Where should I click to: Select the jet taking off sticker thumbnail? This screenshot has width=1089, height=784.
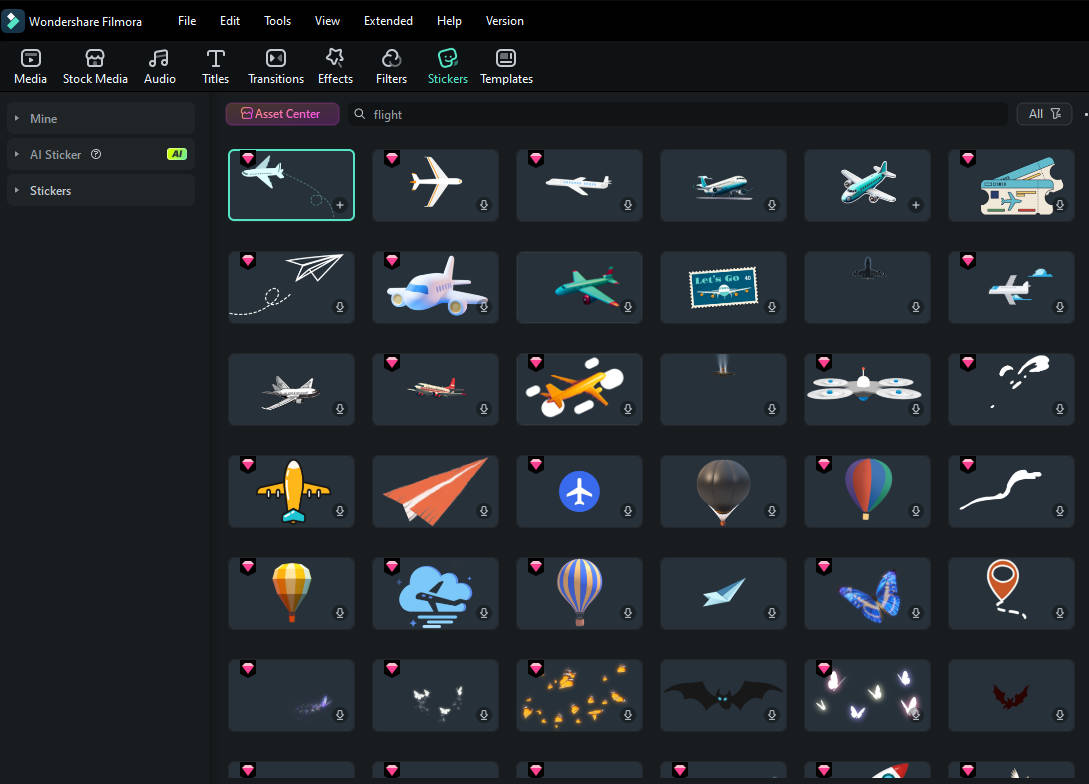(723, 185)
